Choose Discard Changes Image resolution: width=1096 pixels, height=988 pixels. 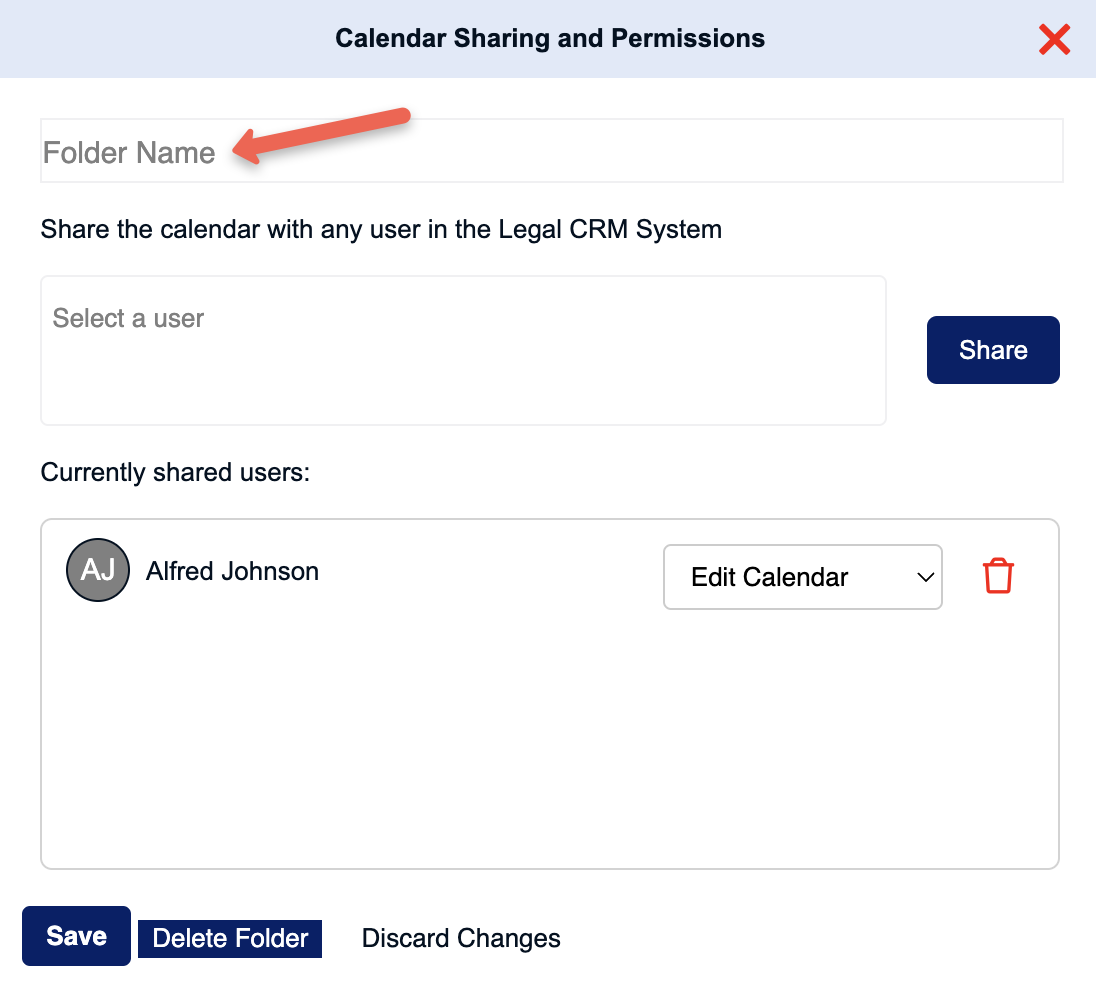(x=461, y=938)
